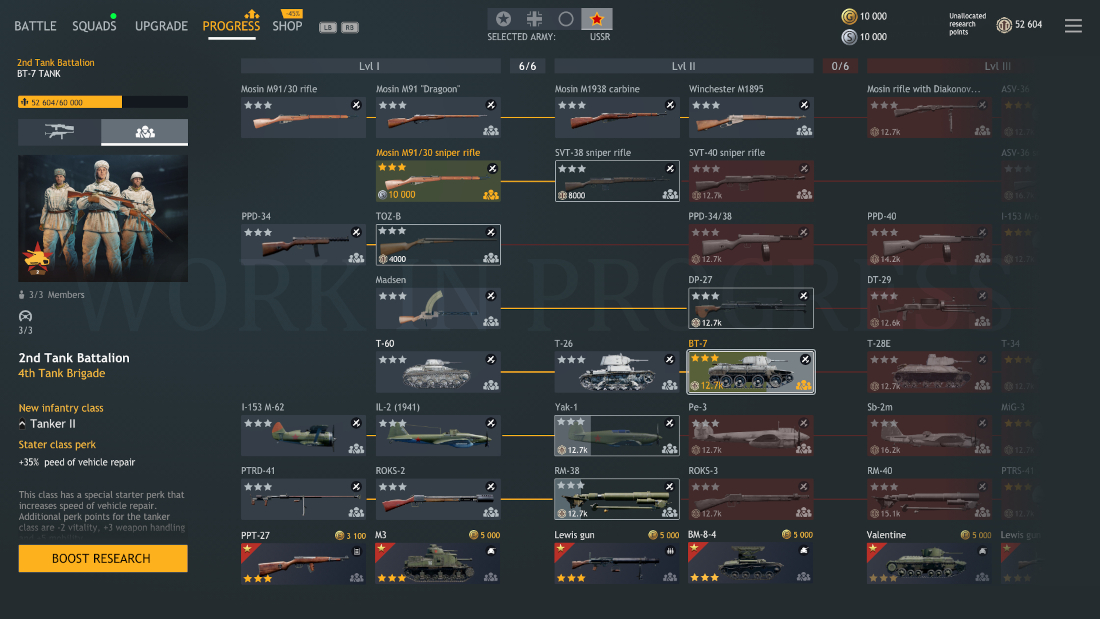
Task: Select the circle emblem army icon
Action: click(x=566, y=19)
